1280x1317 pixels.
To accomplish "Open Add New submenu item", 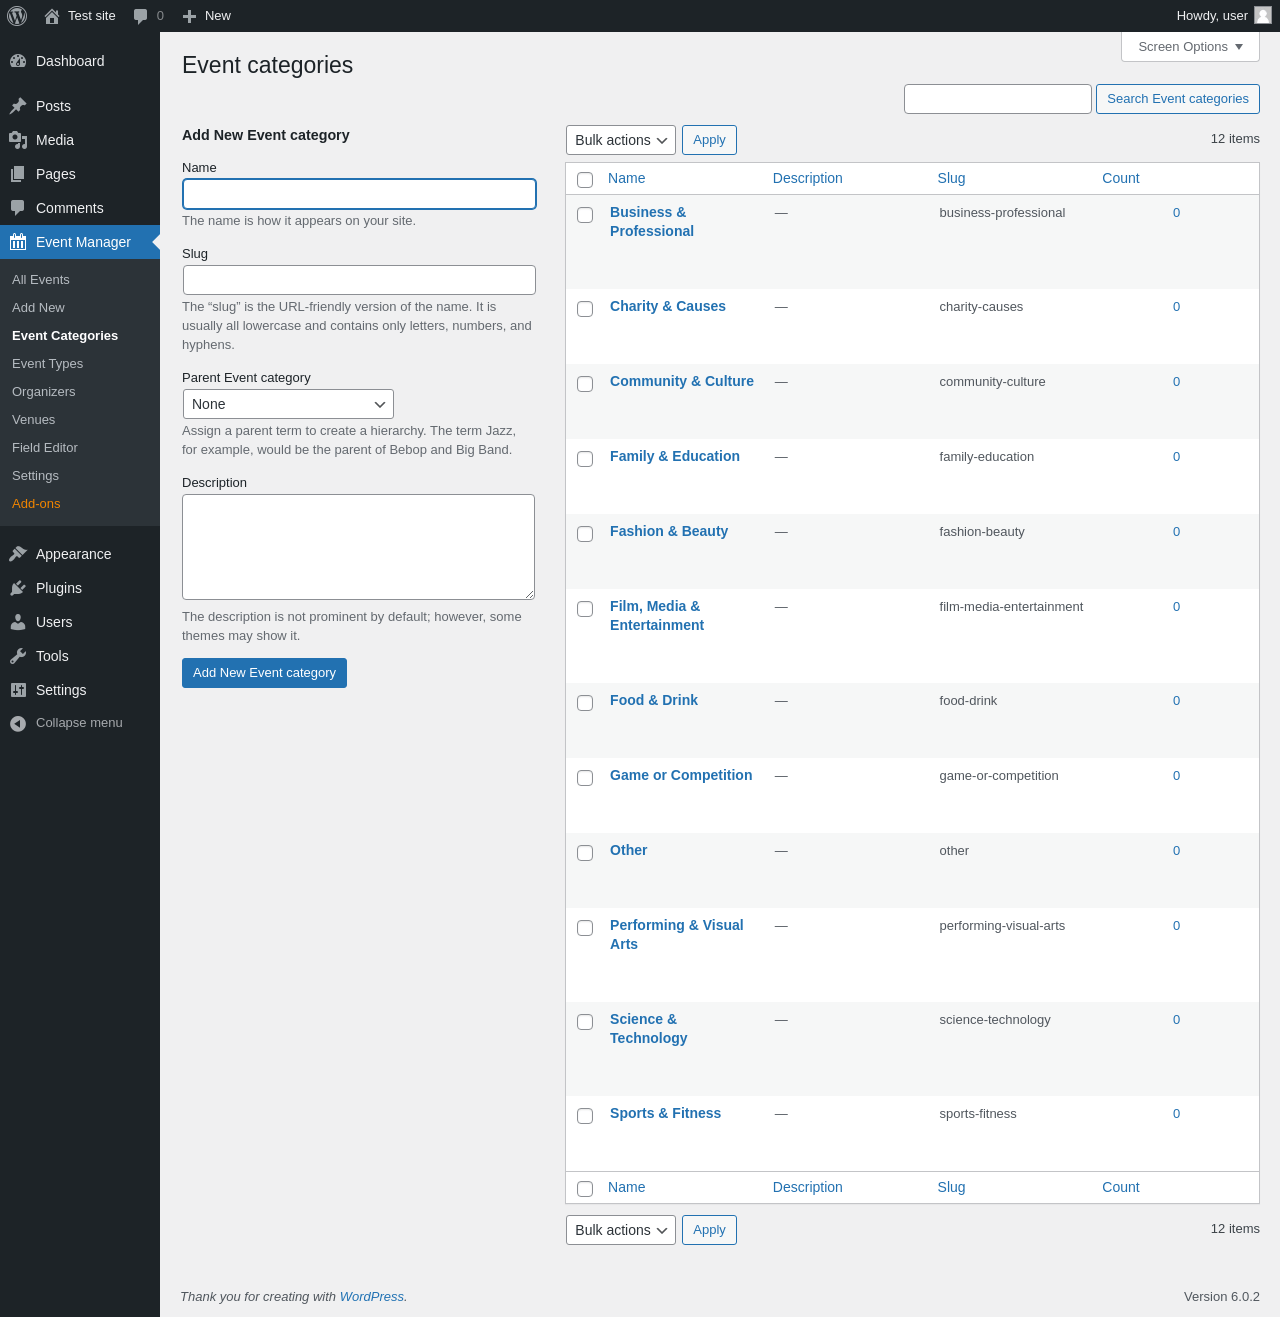I will pos(38,308).
